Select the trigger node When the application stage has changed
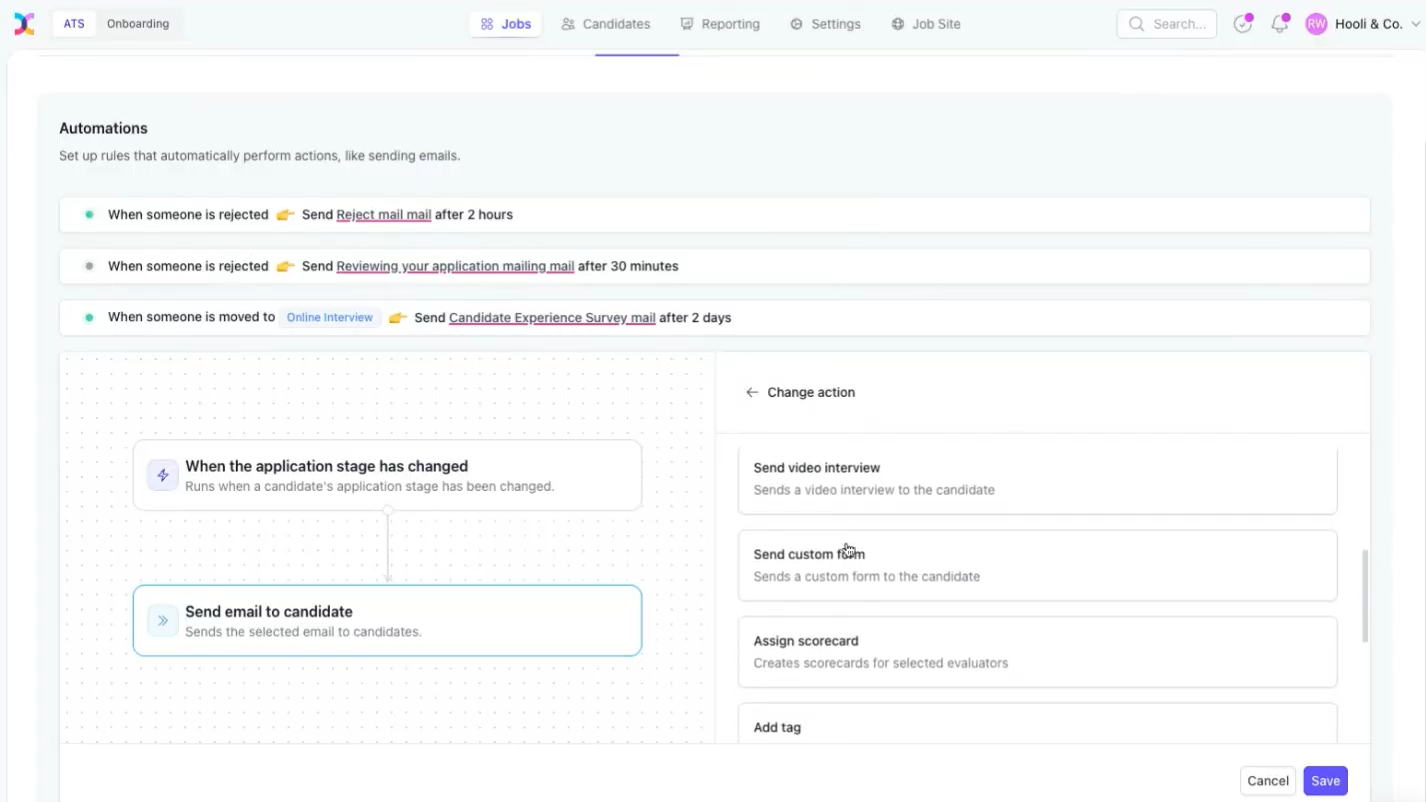1426x802 pixels. pos(387,475)
